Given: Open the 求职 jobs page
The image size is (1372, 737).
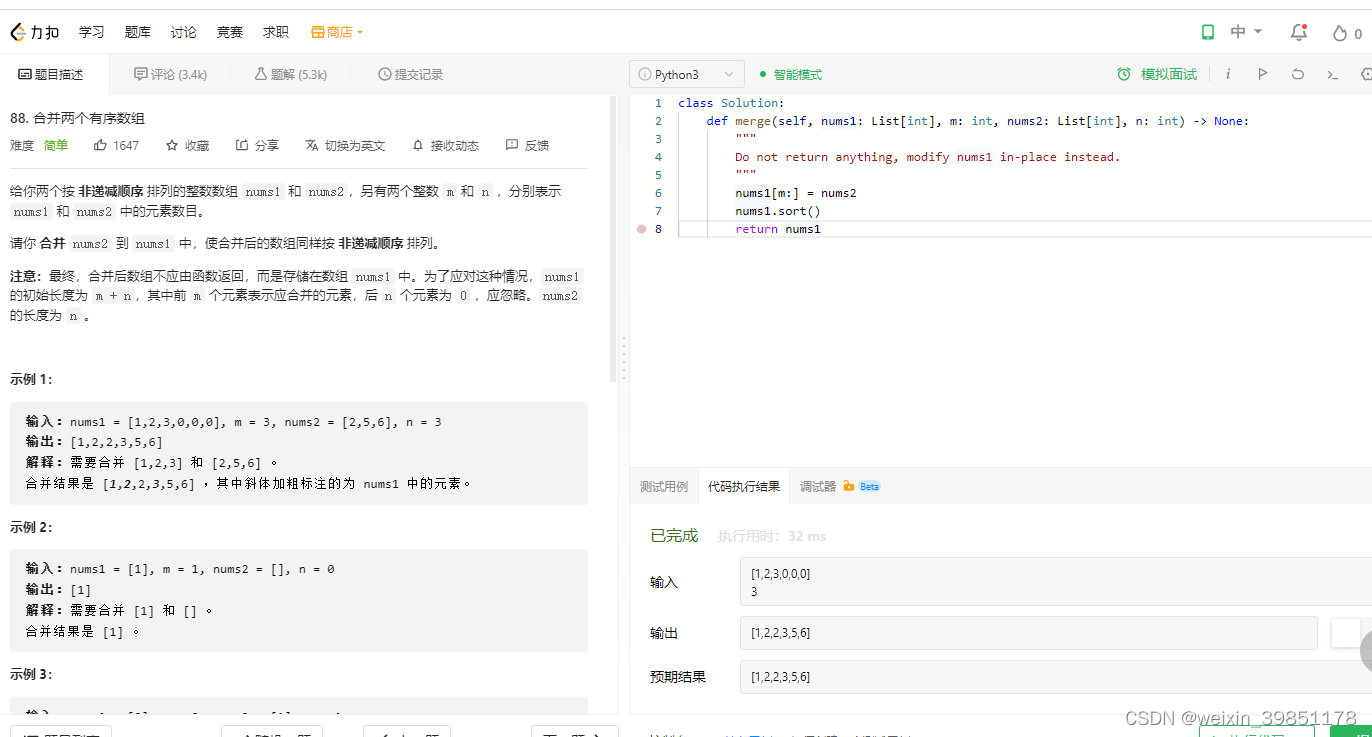Looking at the screenshot, I should point(276,32).
